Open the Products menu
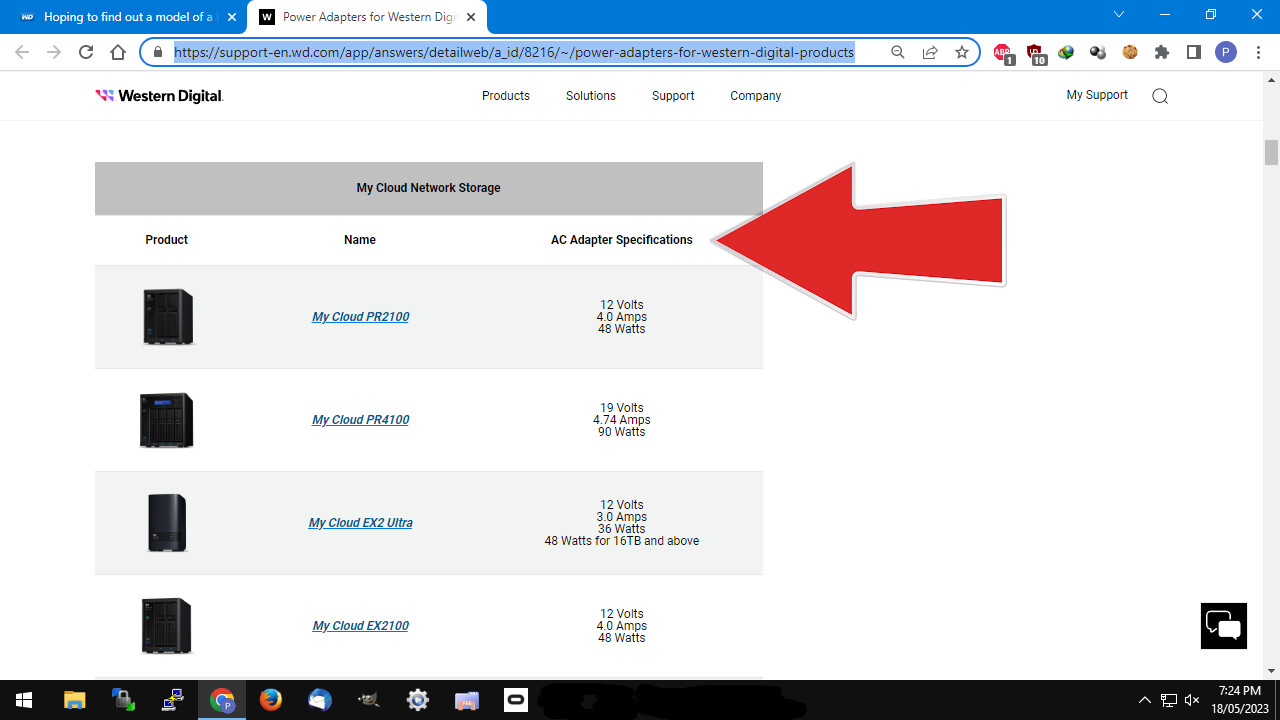The width and height of the screenshot is (1280, 720). tap(506, 96)
